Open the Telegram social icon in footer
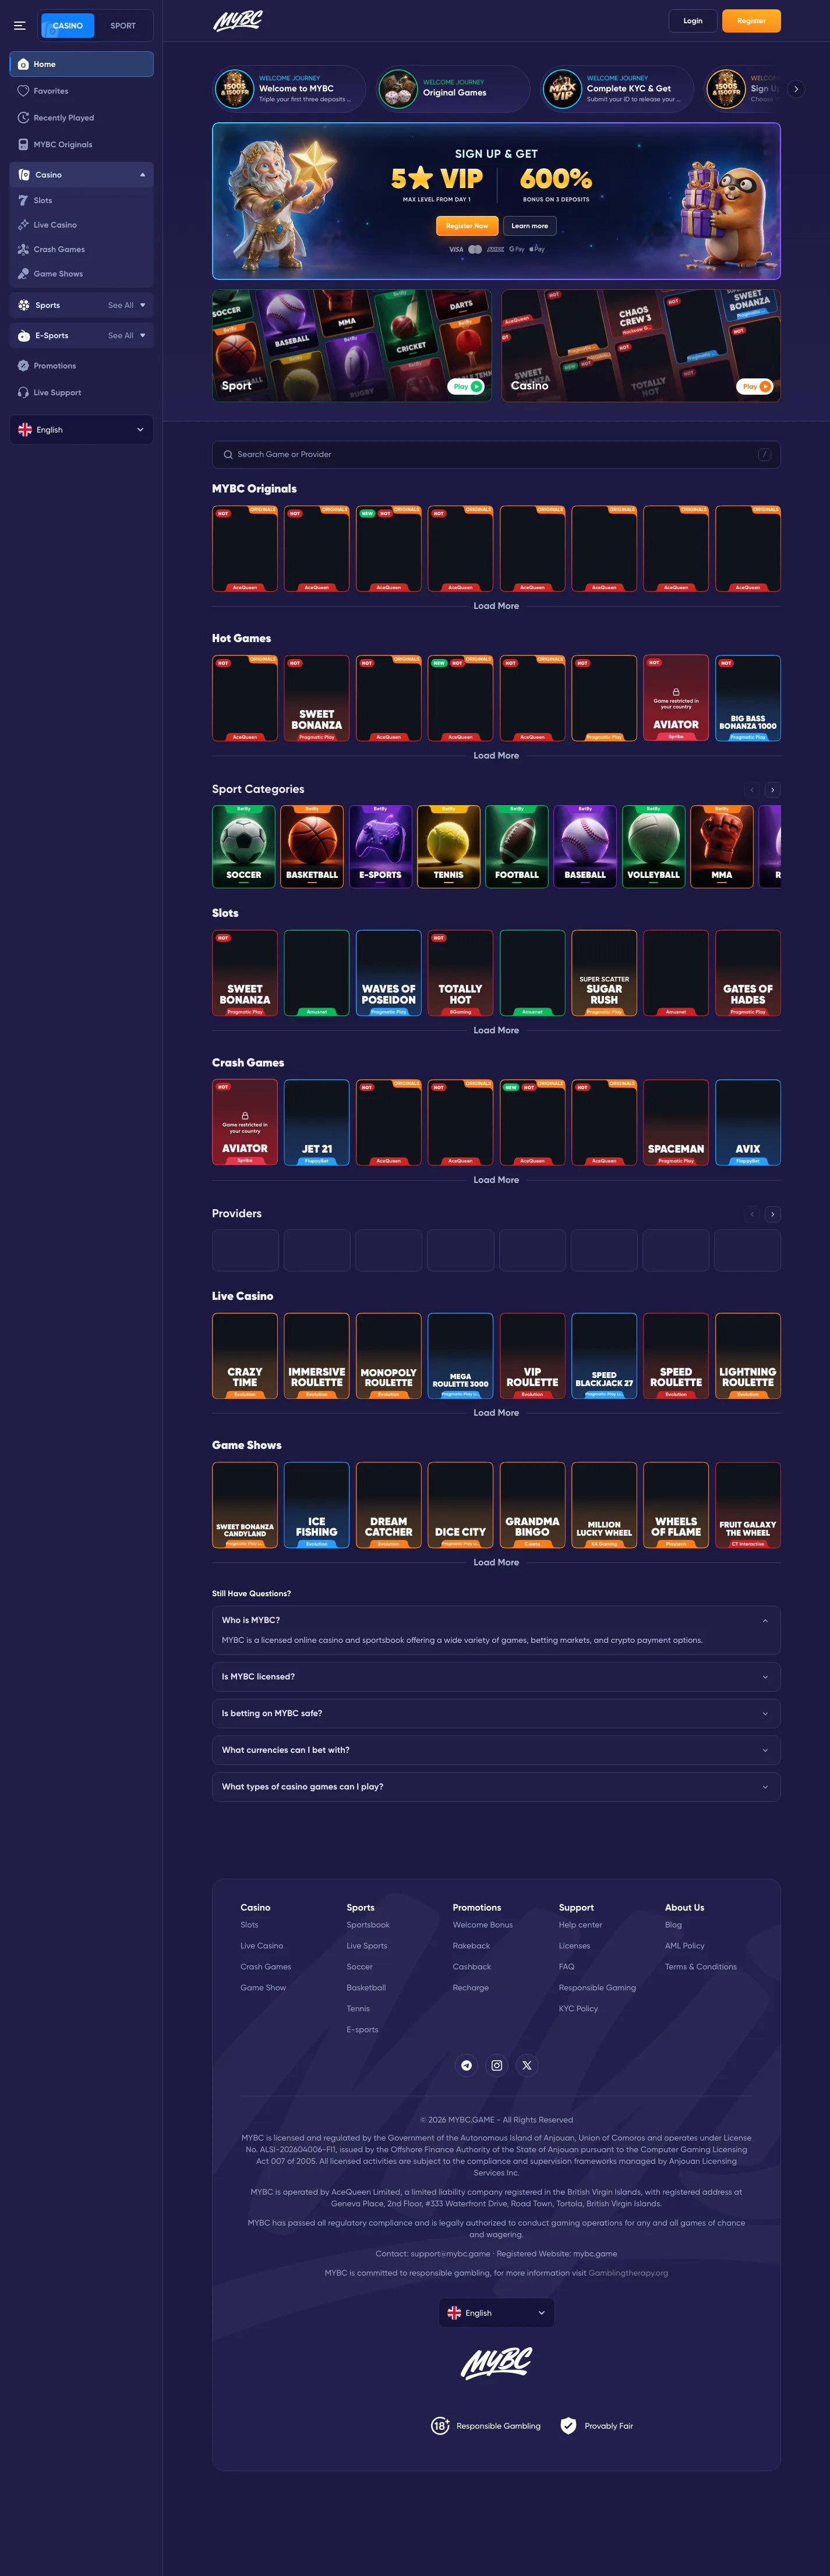This screenshot has height=2576, width=830. 466,2065
